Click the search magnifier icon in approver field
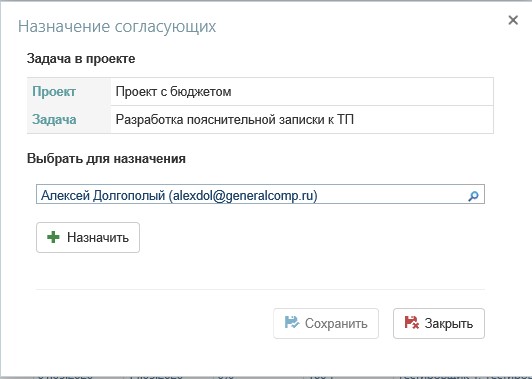The width and height of the screenshot is (532, 379). (x=473, y=196)
